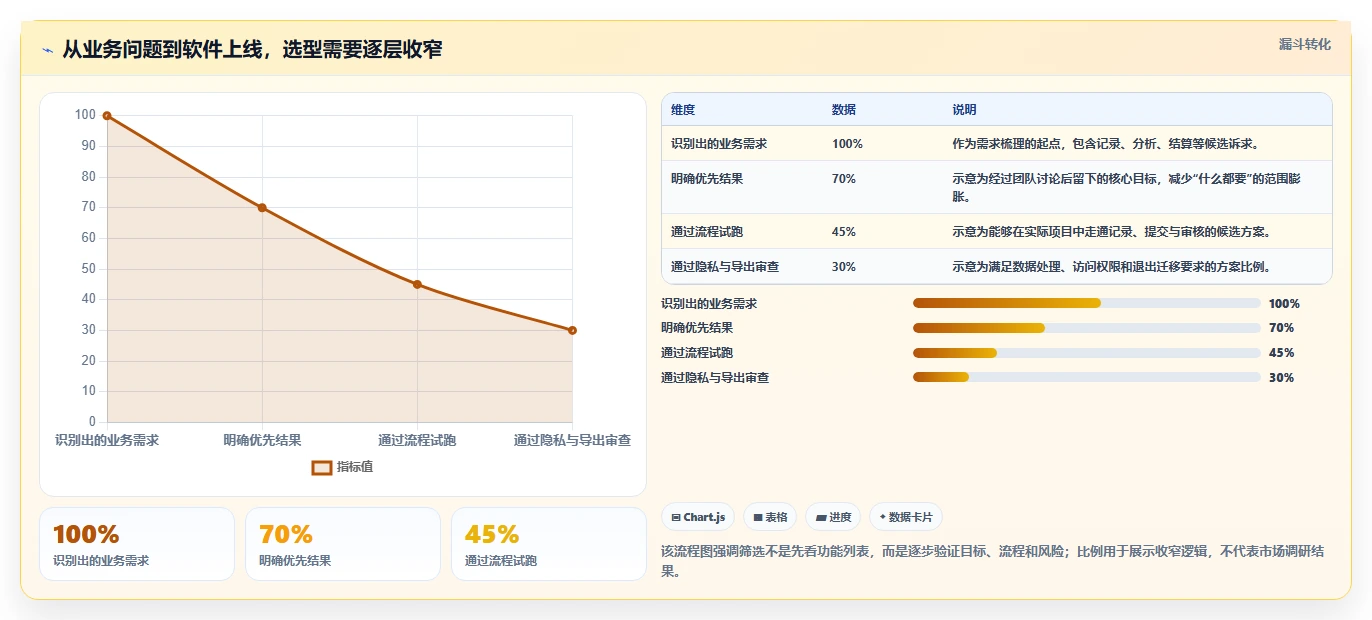Click the x-axis label 通过流程试跑
This screenshot has width=1372, height=620.
tap(417, 440)
